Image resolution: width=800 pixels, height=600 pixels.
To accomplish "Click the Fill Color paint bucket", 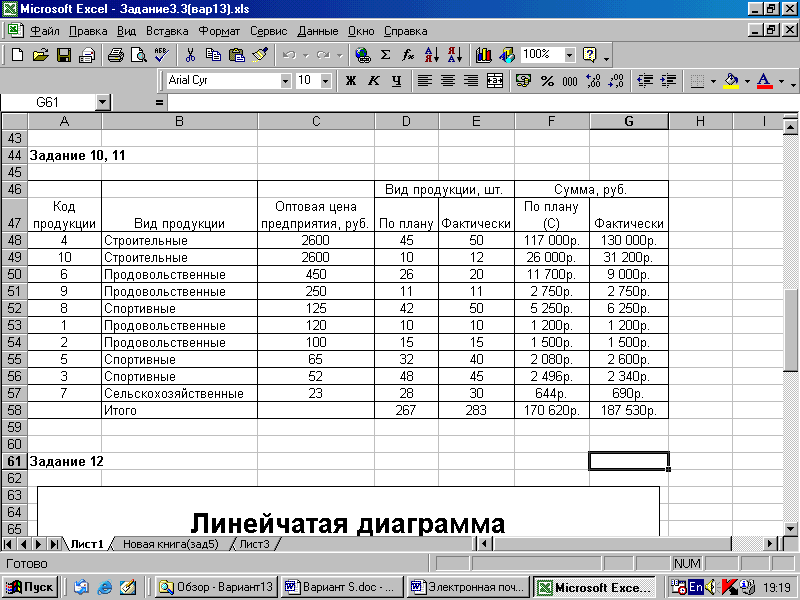I will 731,81.
